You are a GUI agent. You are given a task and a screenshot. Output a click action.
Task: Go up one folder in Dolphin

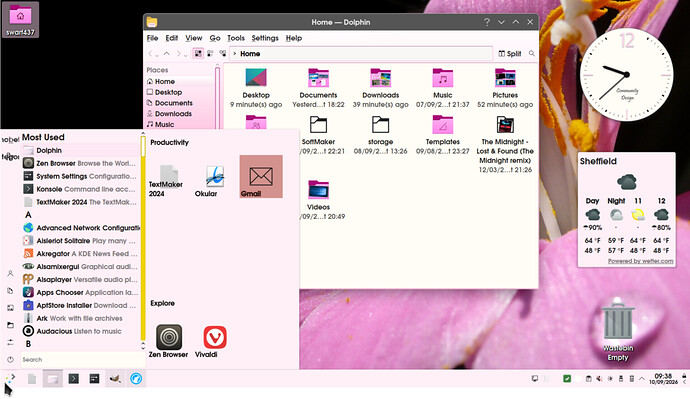point(167,54)
